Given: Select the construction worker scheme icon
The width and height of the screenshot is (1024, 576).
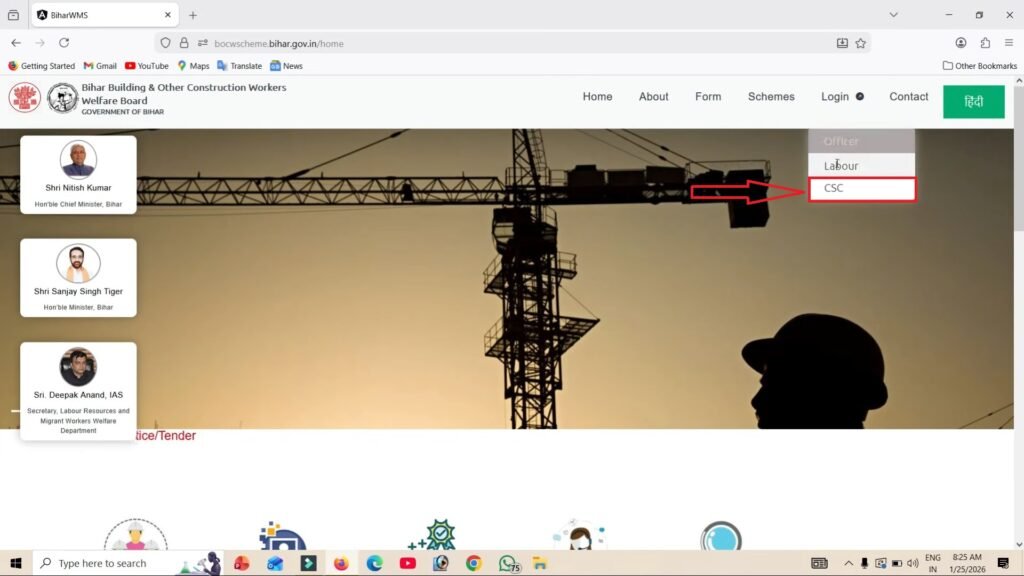Looking at the screenshot, I should point(135,540).
